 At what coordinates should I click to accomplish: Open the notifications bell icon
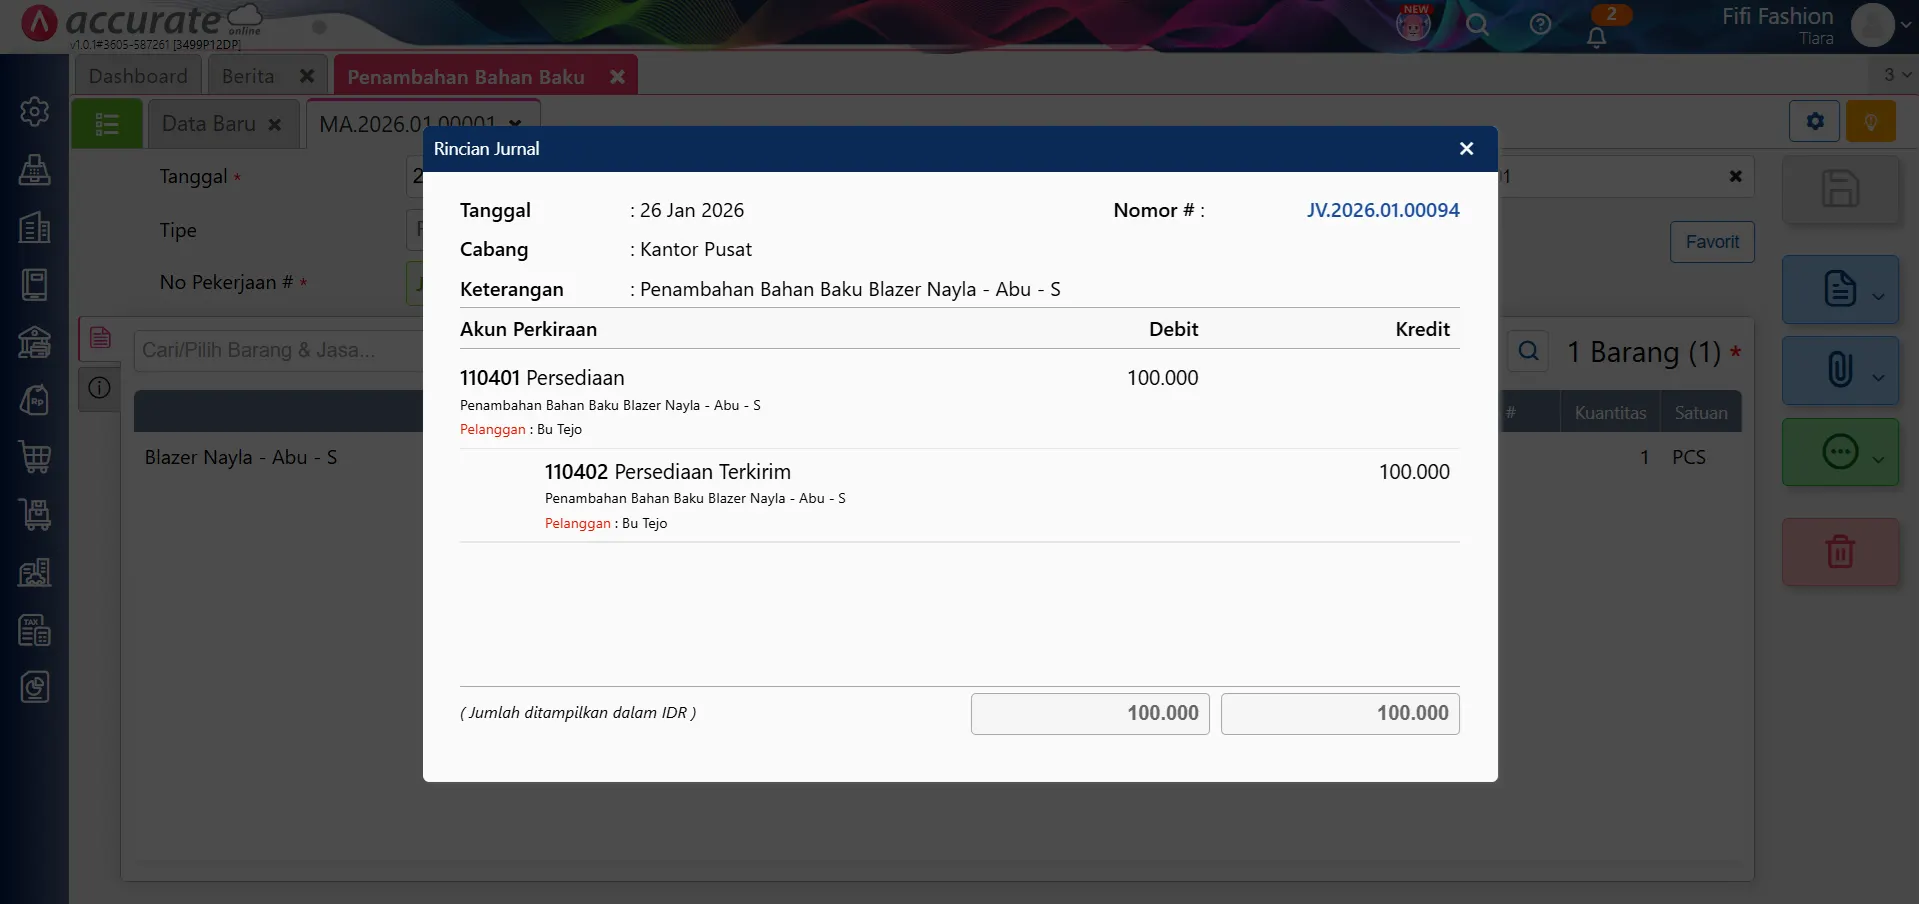pyautogui.click(x=1596, y=37)
